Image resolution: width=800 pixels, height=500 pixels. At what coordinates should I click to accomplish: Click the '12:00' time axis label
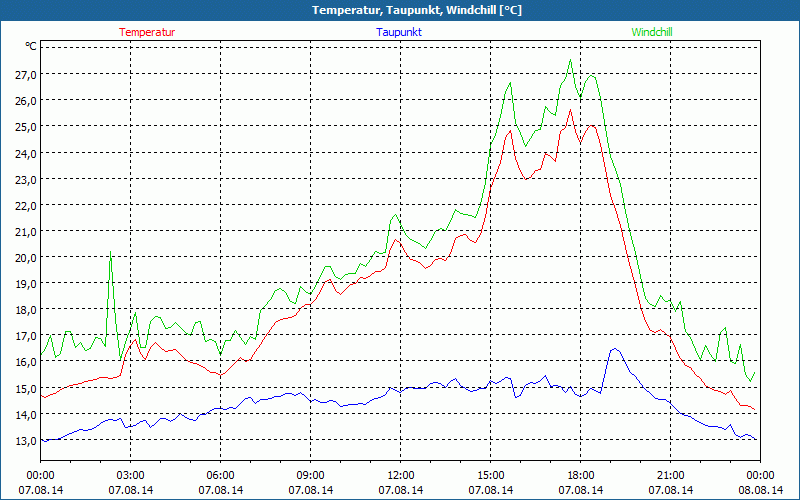401,476
